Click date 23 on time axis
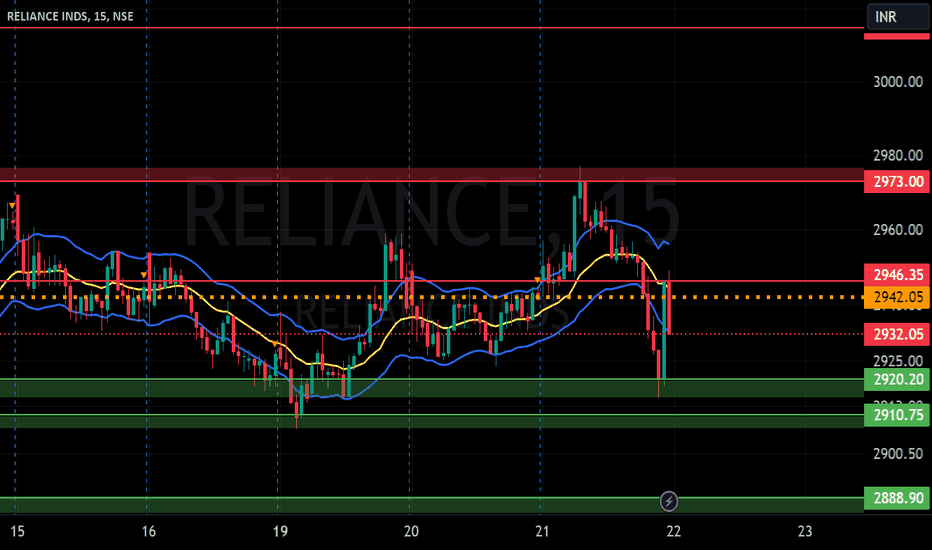The height and width of the screenshot is (550, 932). point(805,531)
